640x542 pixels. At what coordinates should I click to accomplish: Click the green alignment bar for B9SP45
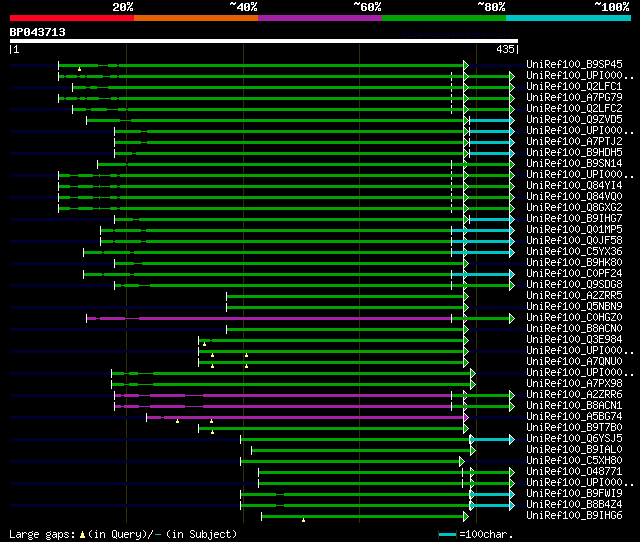[x=261, y=65]
